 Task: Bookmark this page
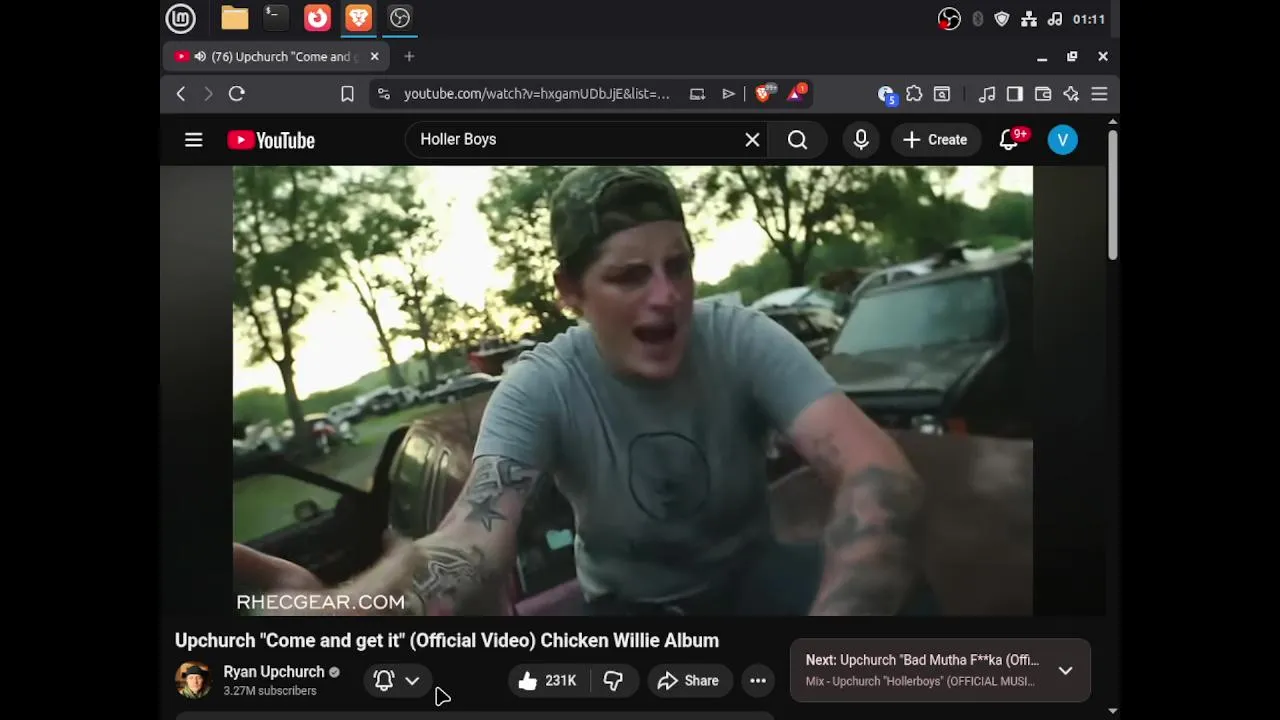347,94
